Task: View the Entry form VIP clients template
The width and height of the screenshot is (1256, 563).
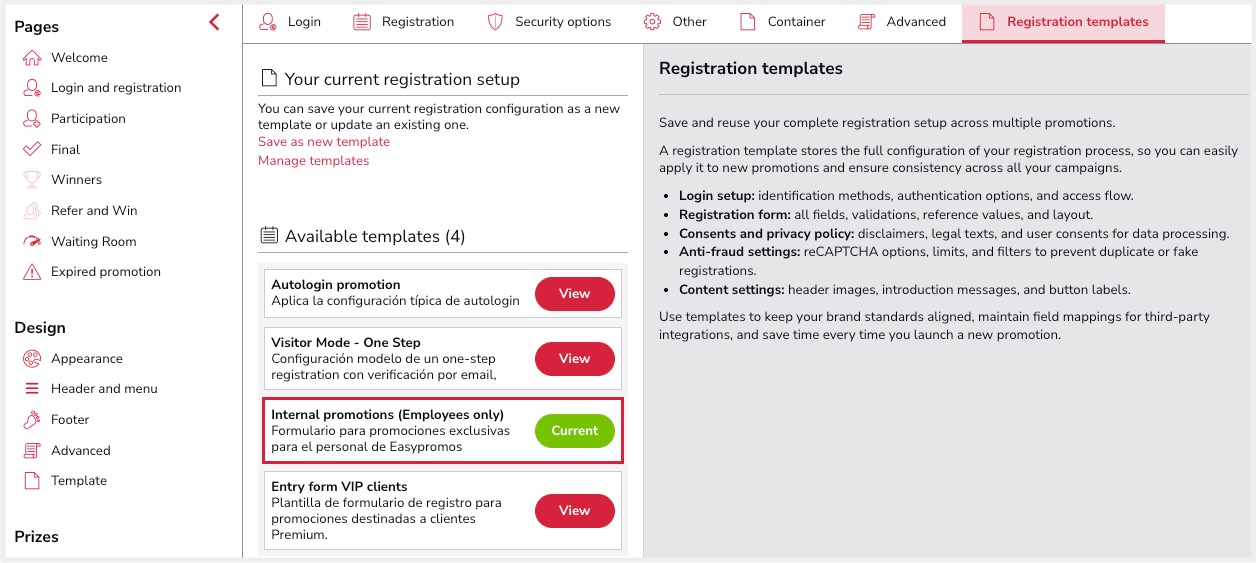Action: point(574,511)
